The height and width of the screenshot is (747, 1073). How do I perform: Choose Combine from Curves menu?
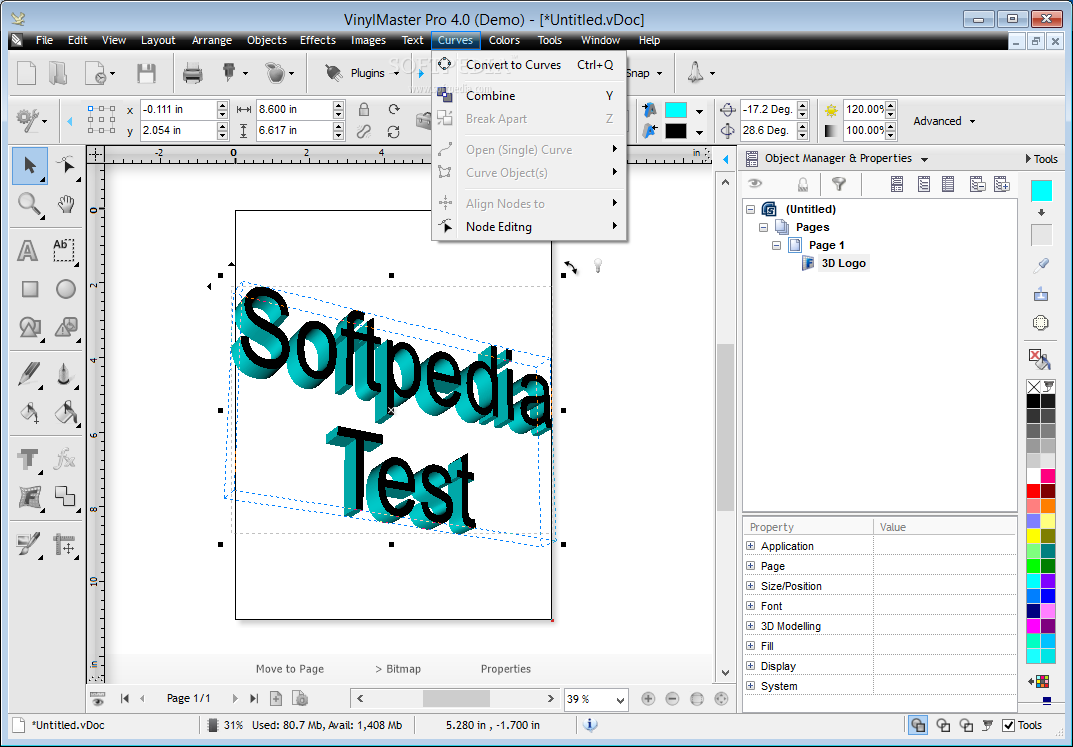pos(529,96)
